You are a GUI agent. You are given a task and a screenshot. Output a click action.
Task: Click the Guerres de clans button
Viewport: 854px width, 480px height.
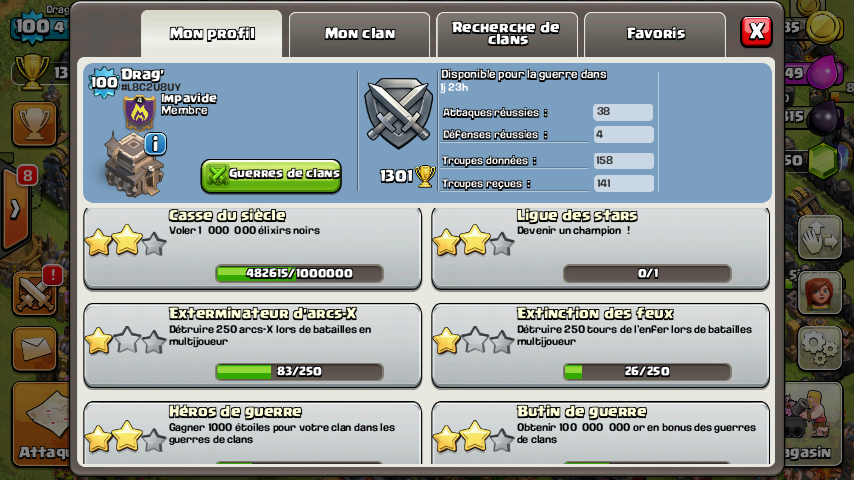click(x=271, y=175)
